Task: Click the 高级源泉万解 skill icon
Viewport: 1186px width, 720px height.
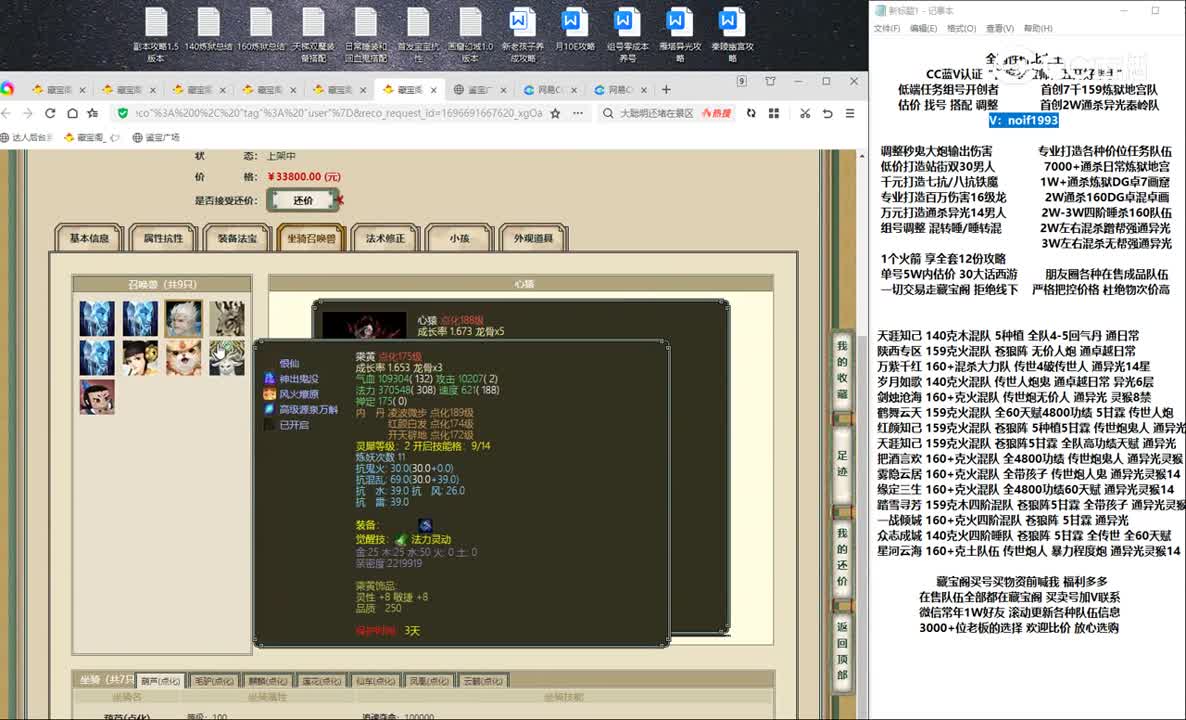Action: 269,409
